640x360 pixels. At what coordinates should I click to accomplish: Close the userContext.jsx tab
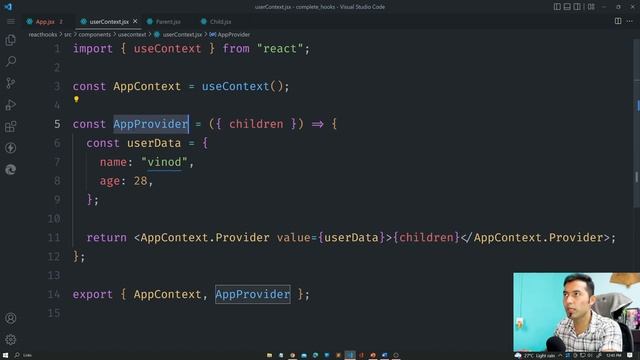click(x=135, y=21)
